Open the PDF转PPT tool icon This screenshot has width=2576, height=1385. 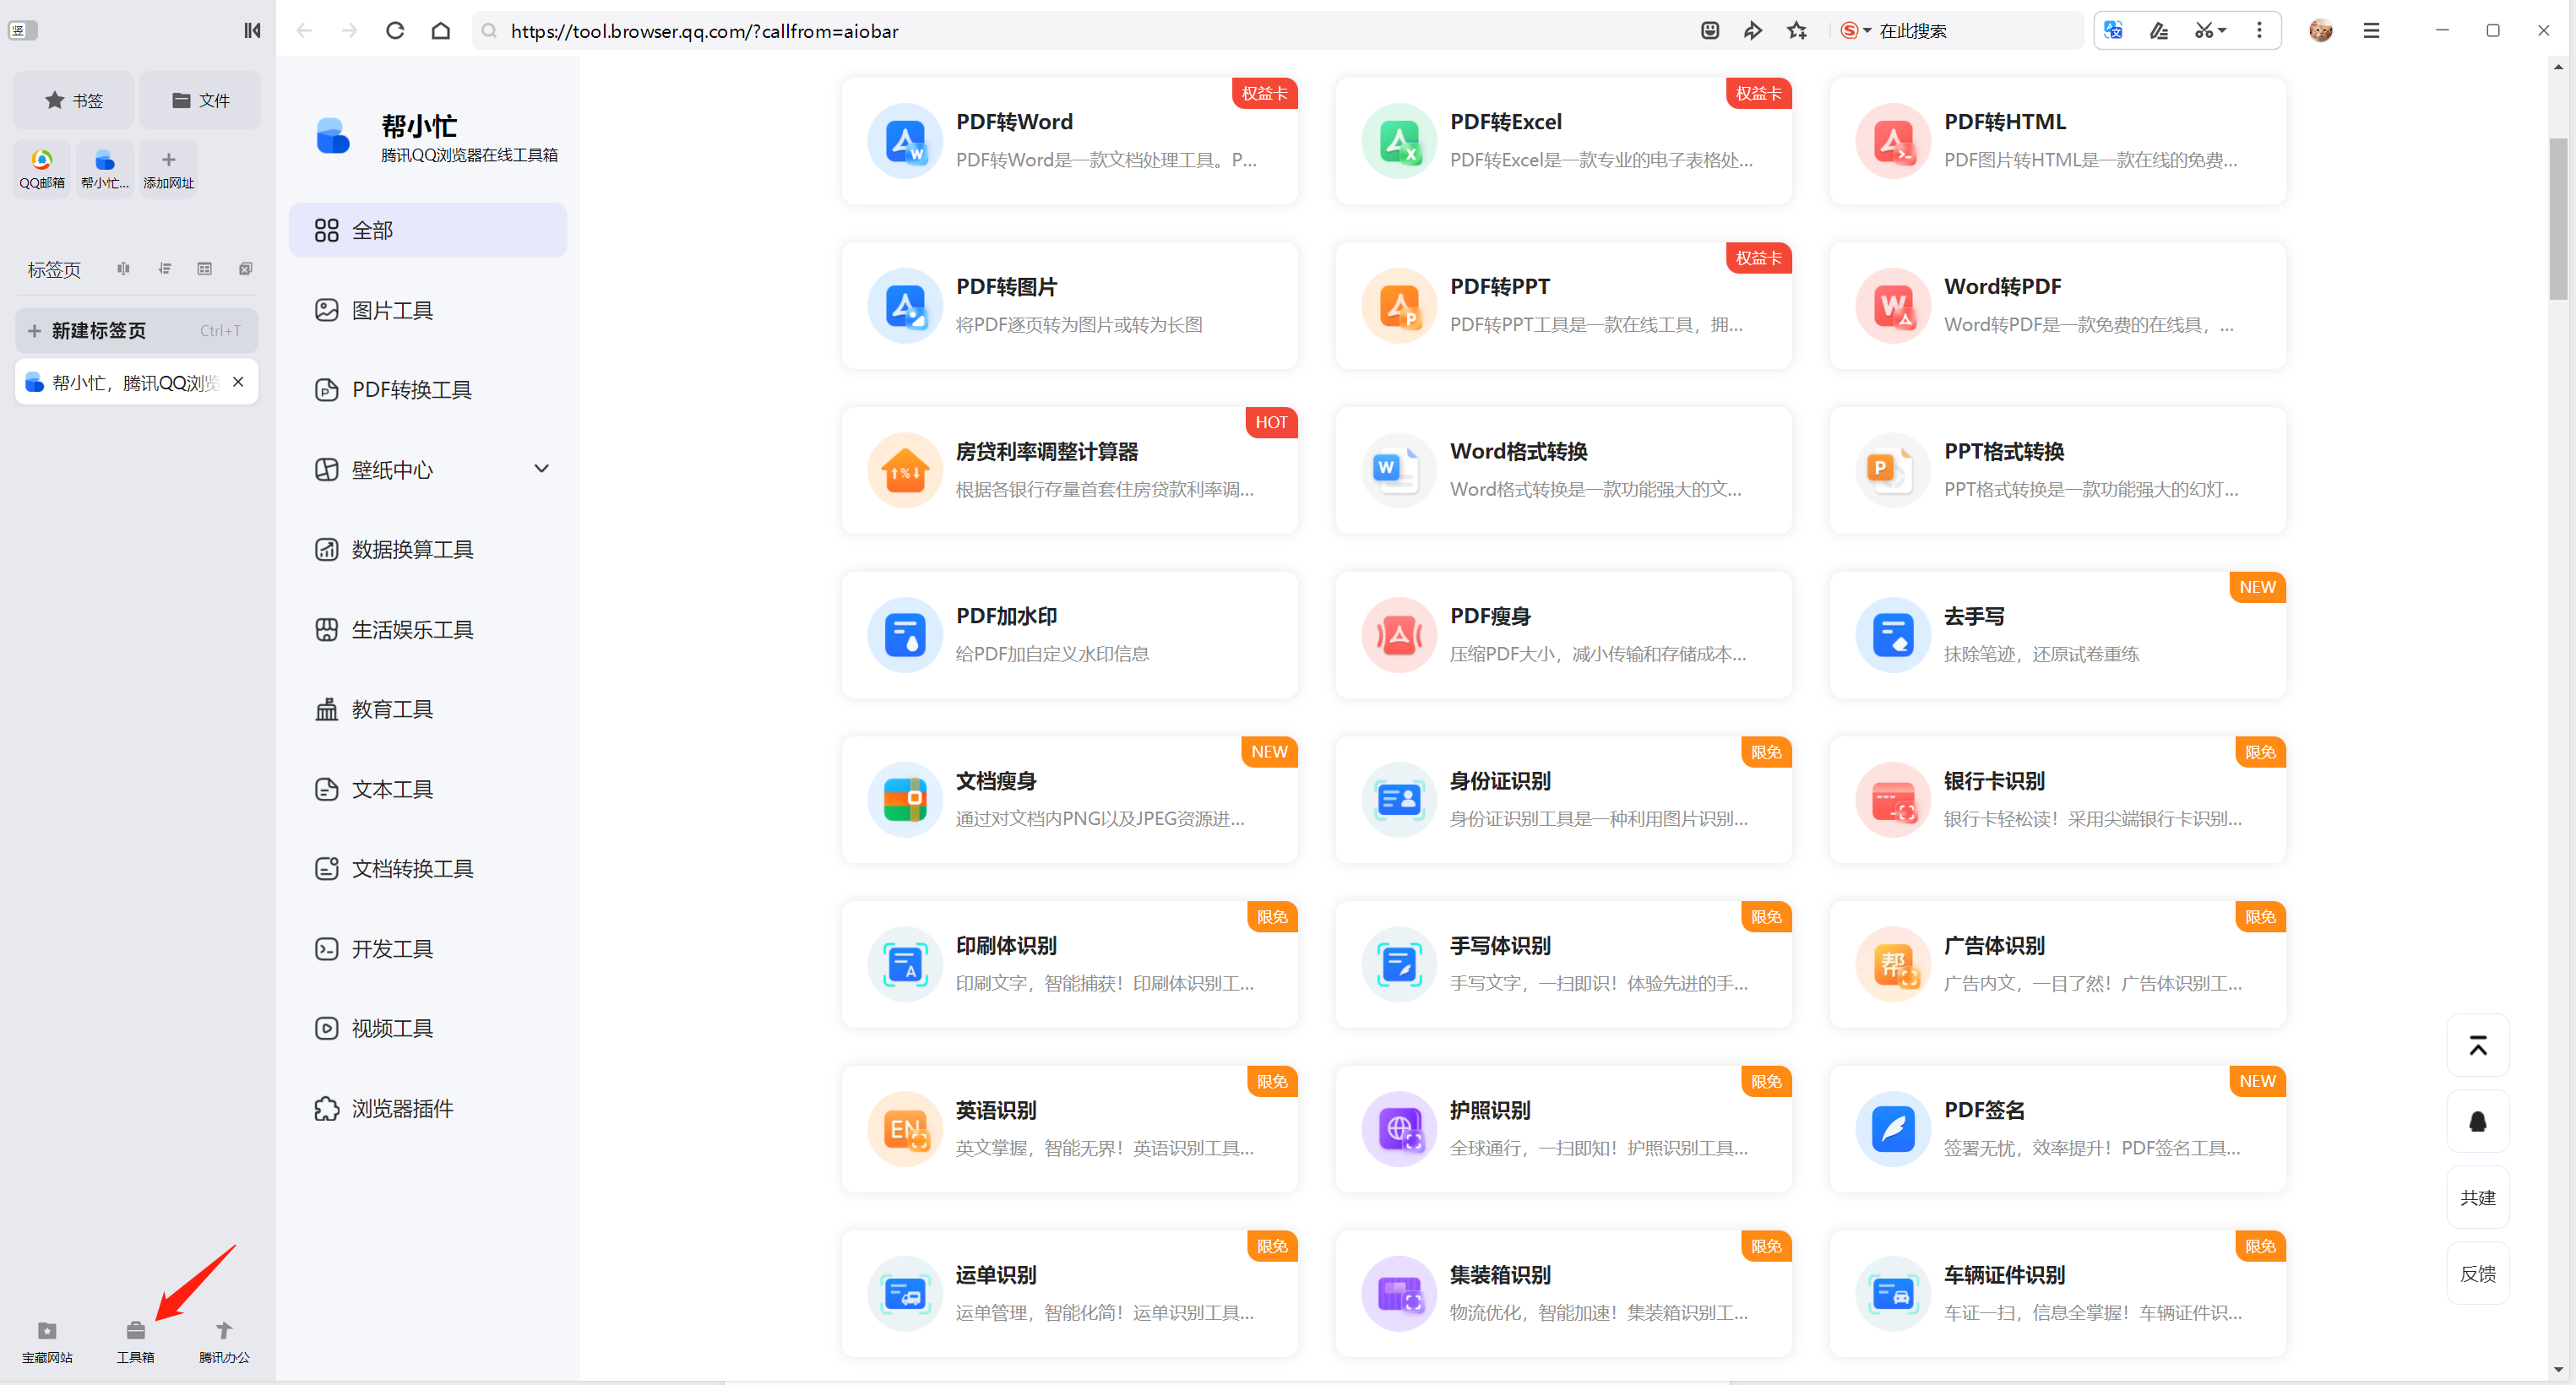(x=1399, y=306)
